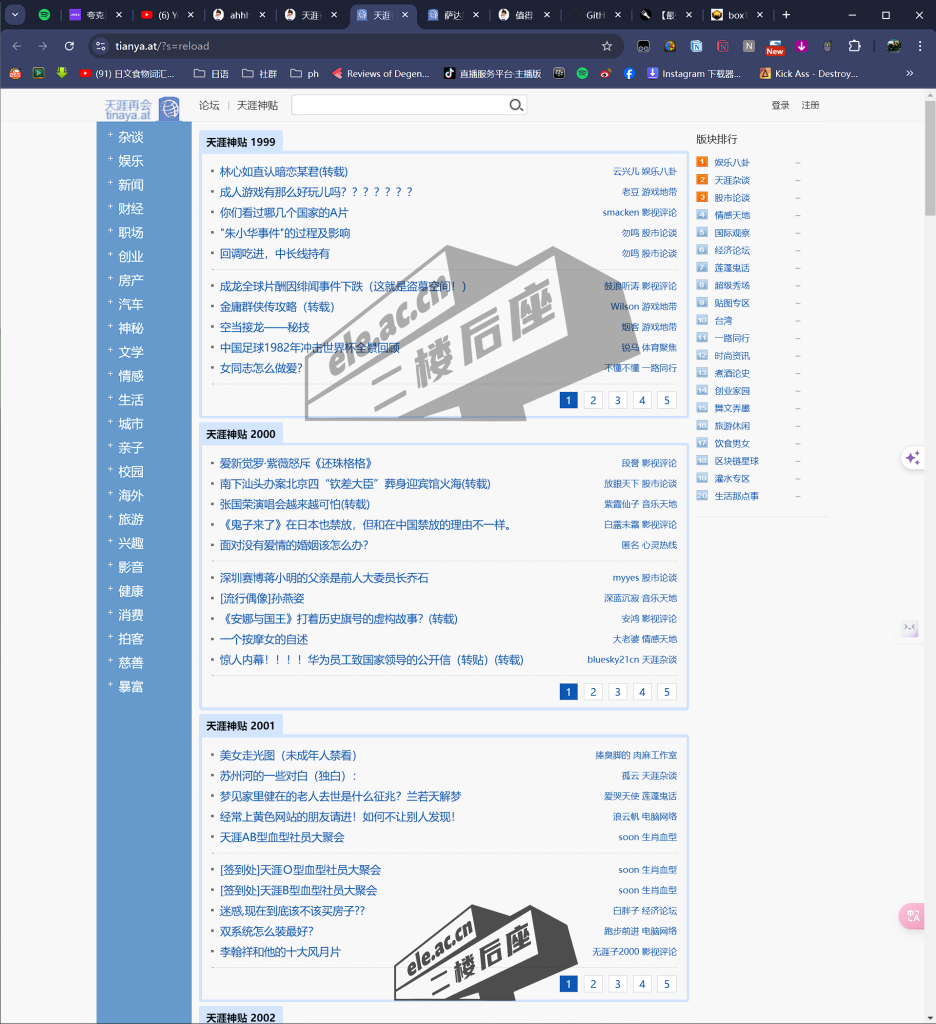This screenshot has width=936, height=1024.
Task: Click inside the search input box
Action: point(400,104)
